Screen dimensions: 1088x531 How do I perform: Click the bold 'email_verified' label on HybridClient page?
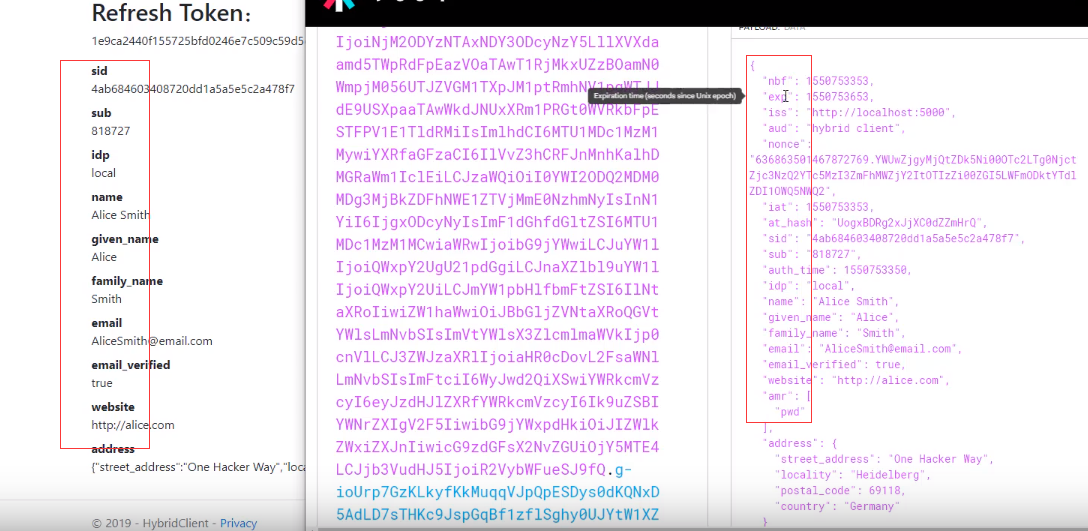click(130, 365)
